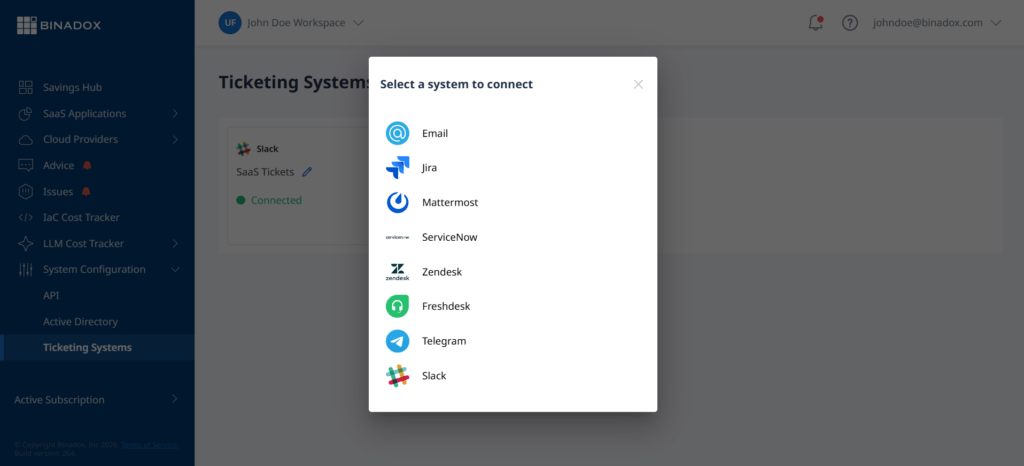The image size is (1024, 466).
Task: Click the SaaS Applications pie icon
Action: (25, 114)
